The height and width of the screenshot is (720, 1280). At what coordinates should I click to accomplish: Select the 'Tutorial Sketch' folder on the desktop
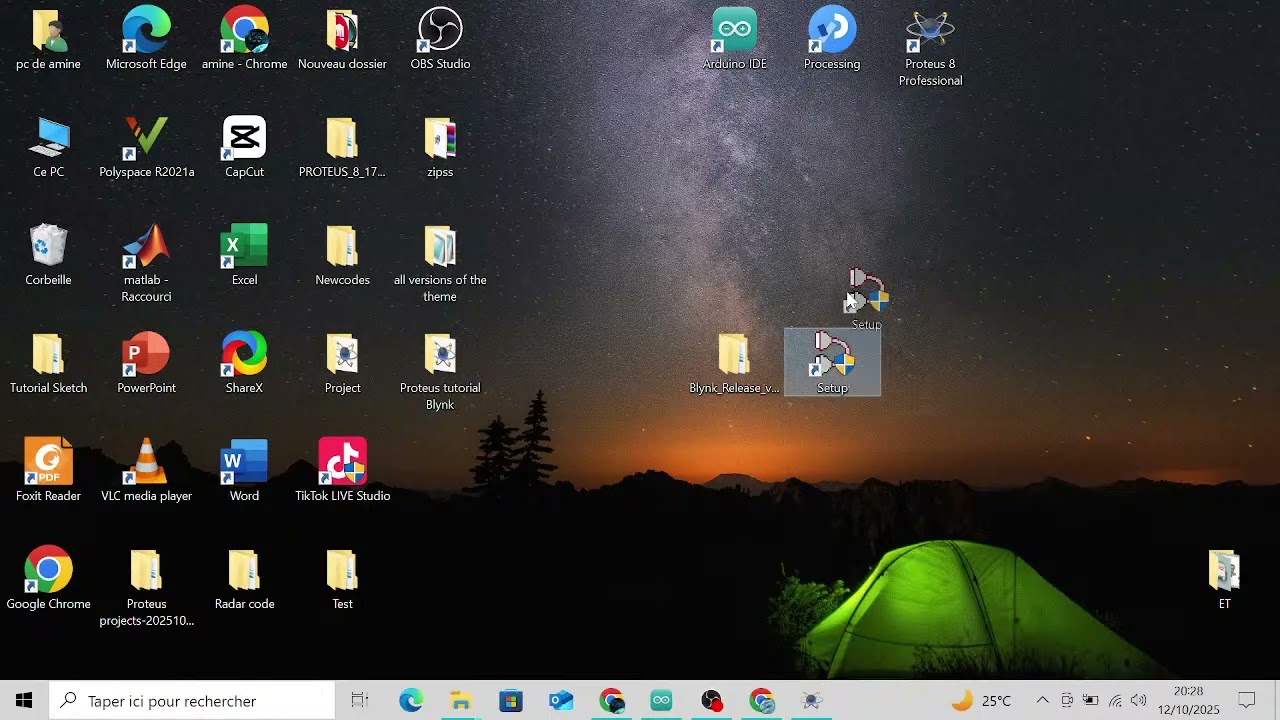tap(48, 364)
